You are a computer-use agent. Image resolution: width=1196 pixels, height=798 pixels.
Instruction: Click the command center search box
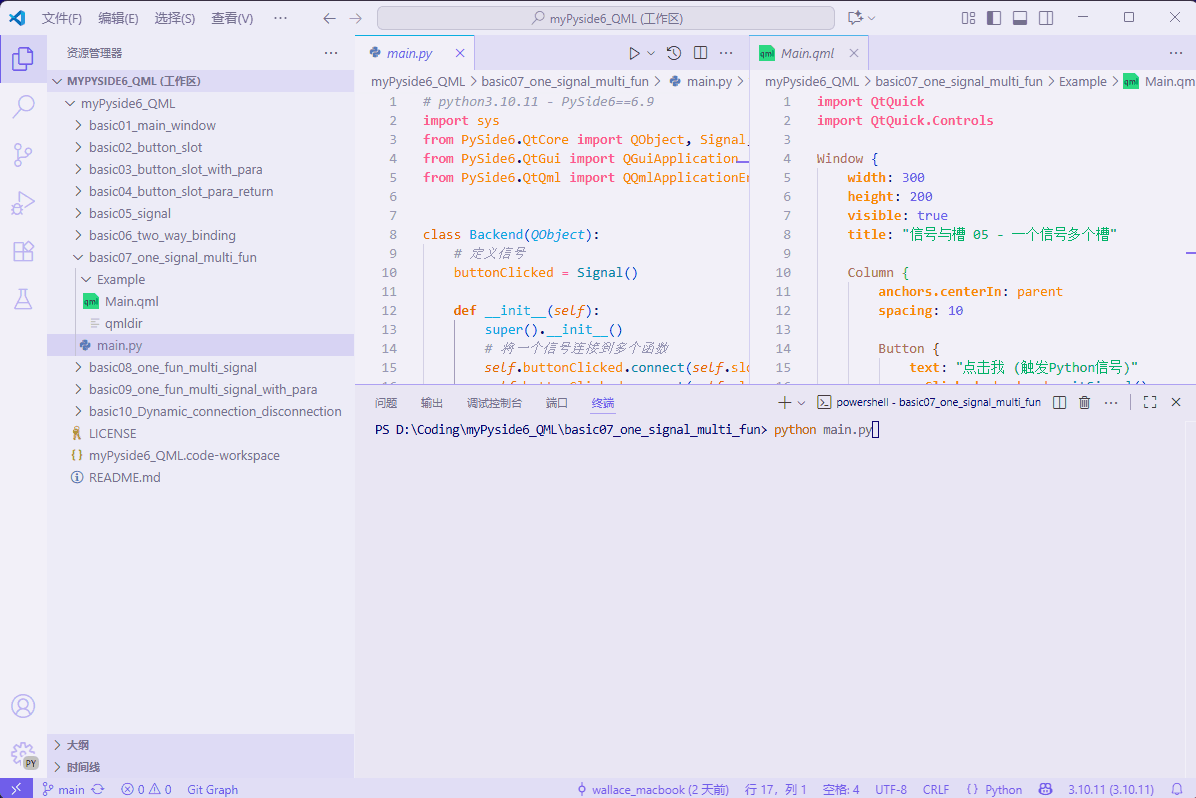click(x=606, y=18)
